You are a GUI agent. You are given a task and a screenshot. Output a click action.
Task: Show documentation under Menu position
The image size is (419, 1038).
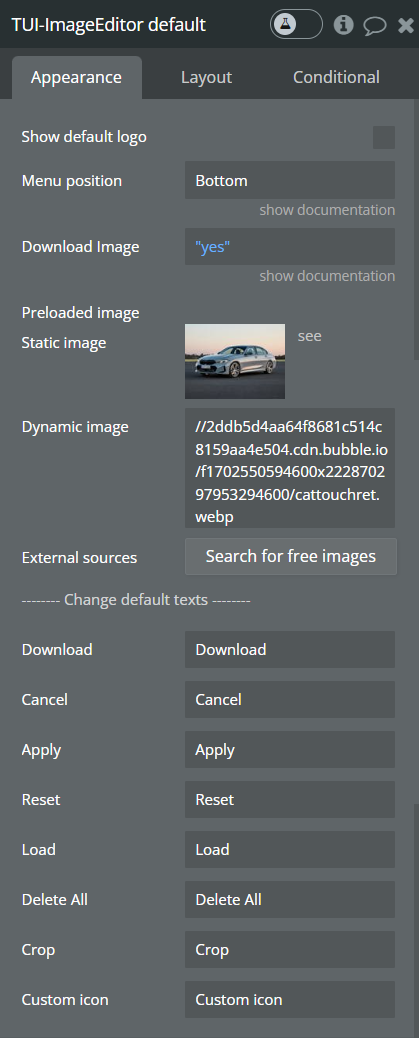(x=327, y=210)
